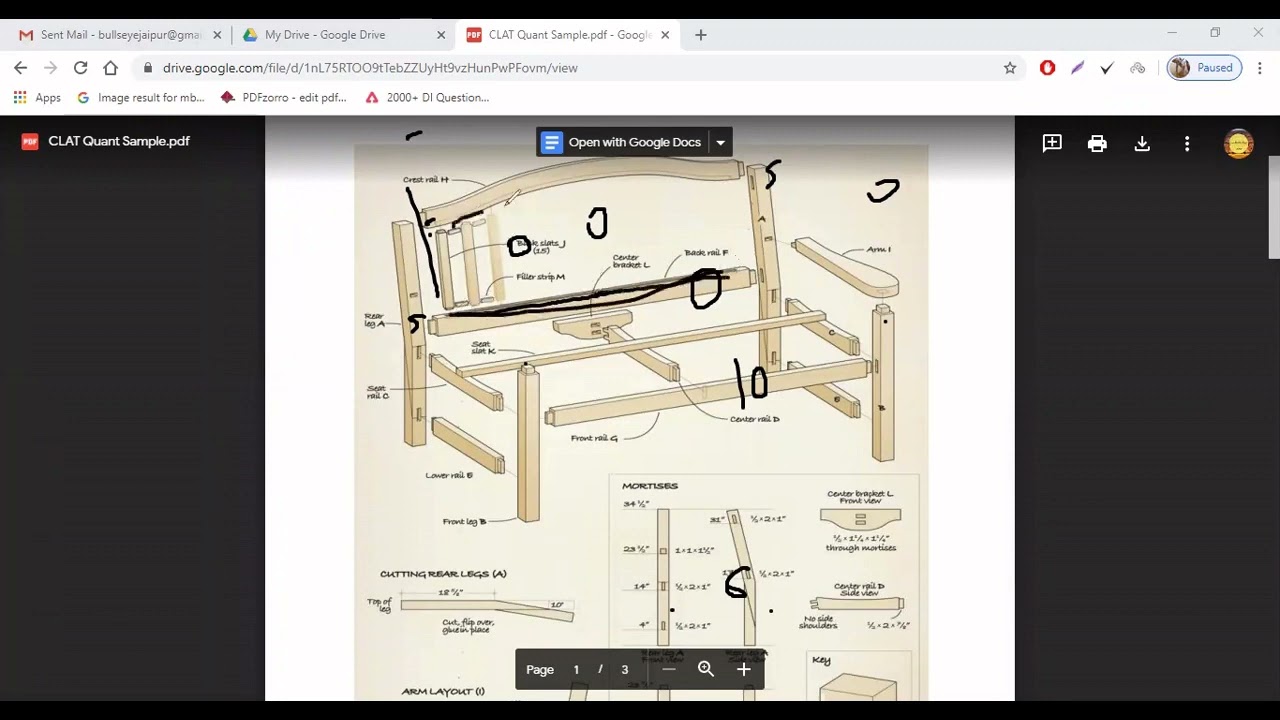
Task: Click the lock icon for site info
Action: coord(148,68)
